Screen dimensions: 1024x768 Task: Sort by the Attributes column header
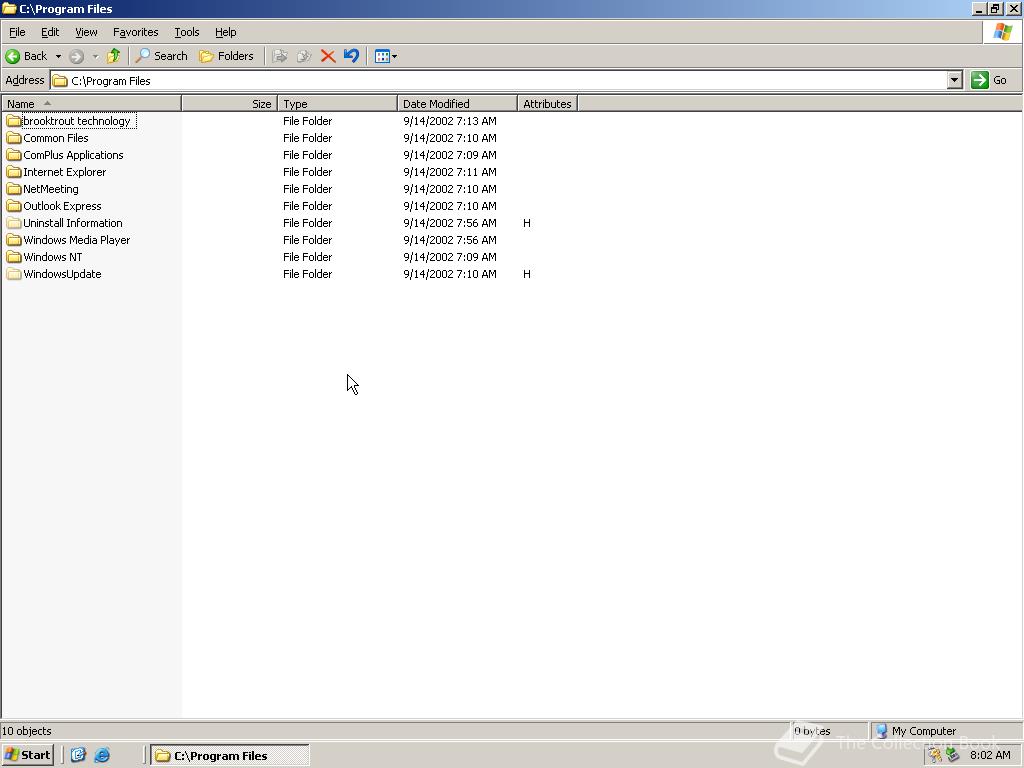pos(547,104)
